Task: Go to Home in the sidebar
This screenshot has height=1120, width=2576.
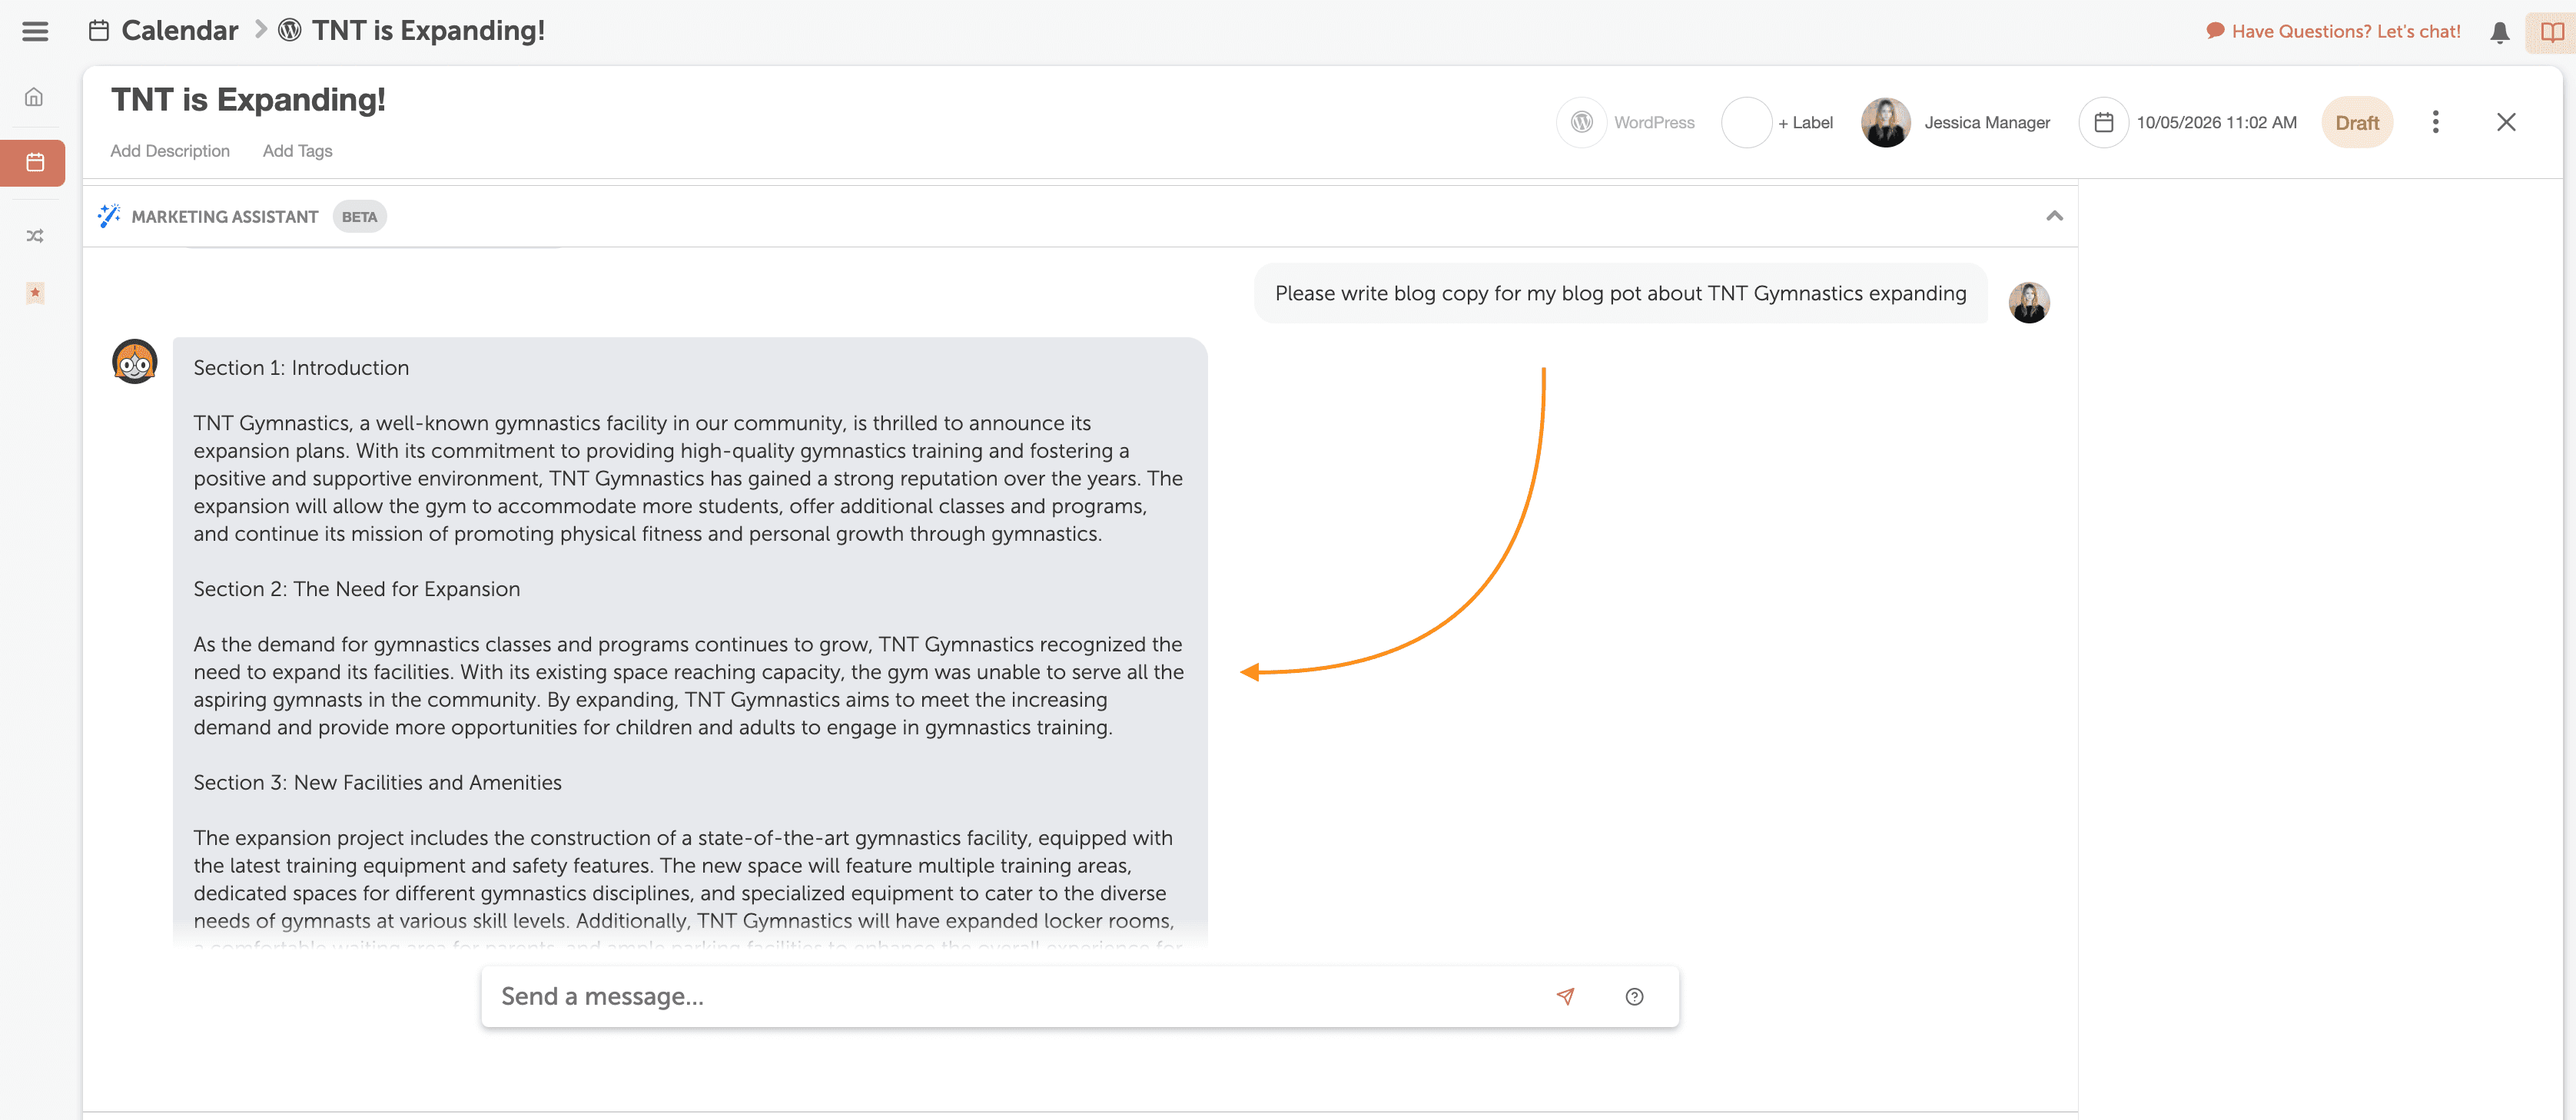Action: click(x=34, y=97)
